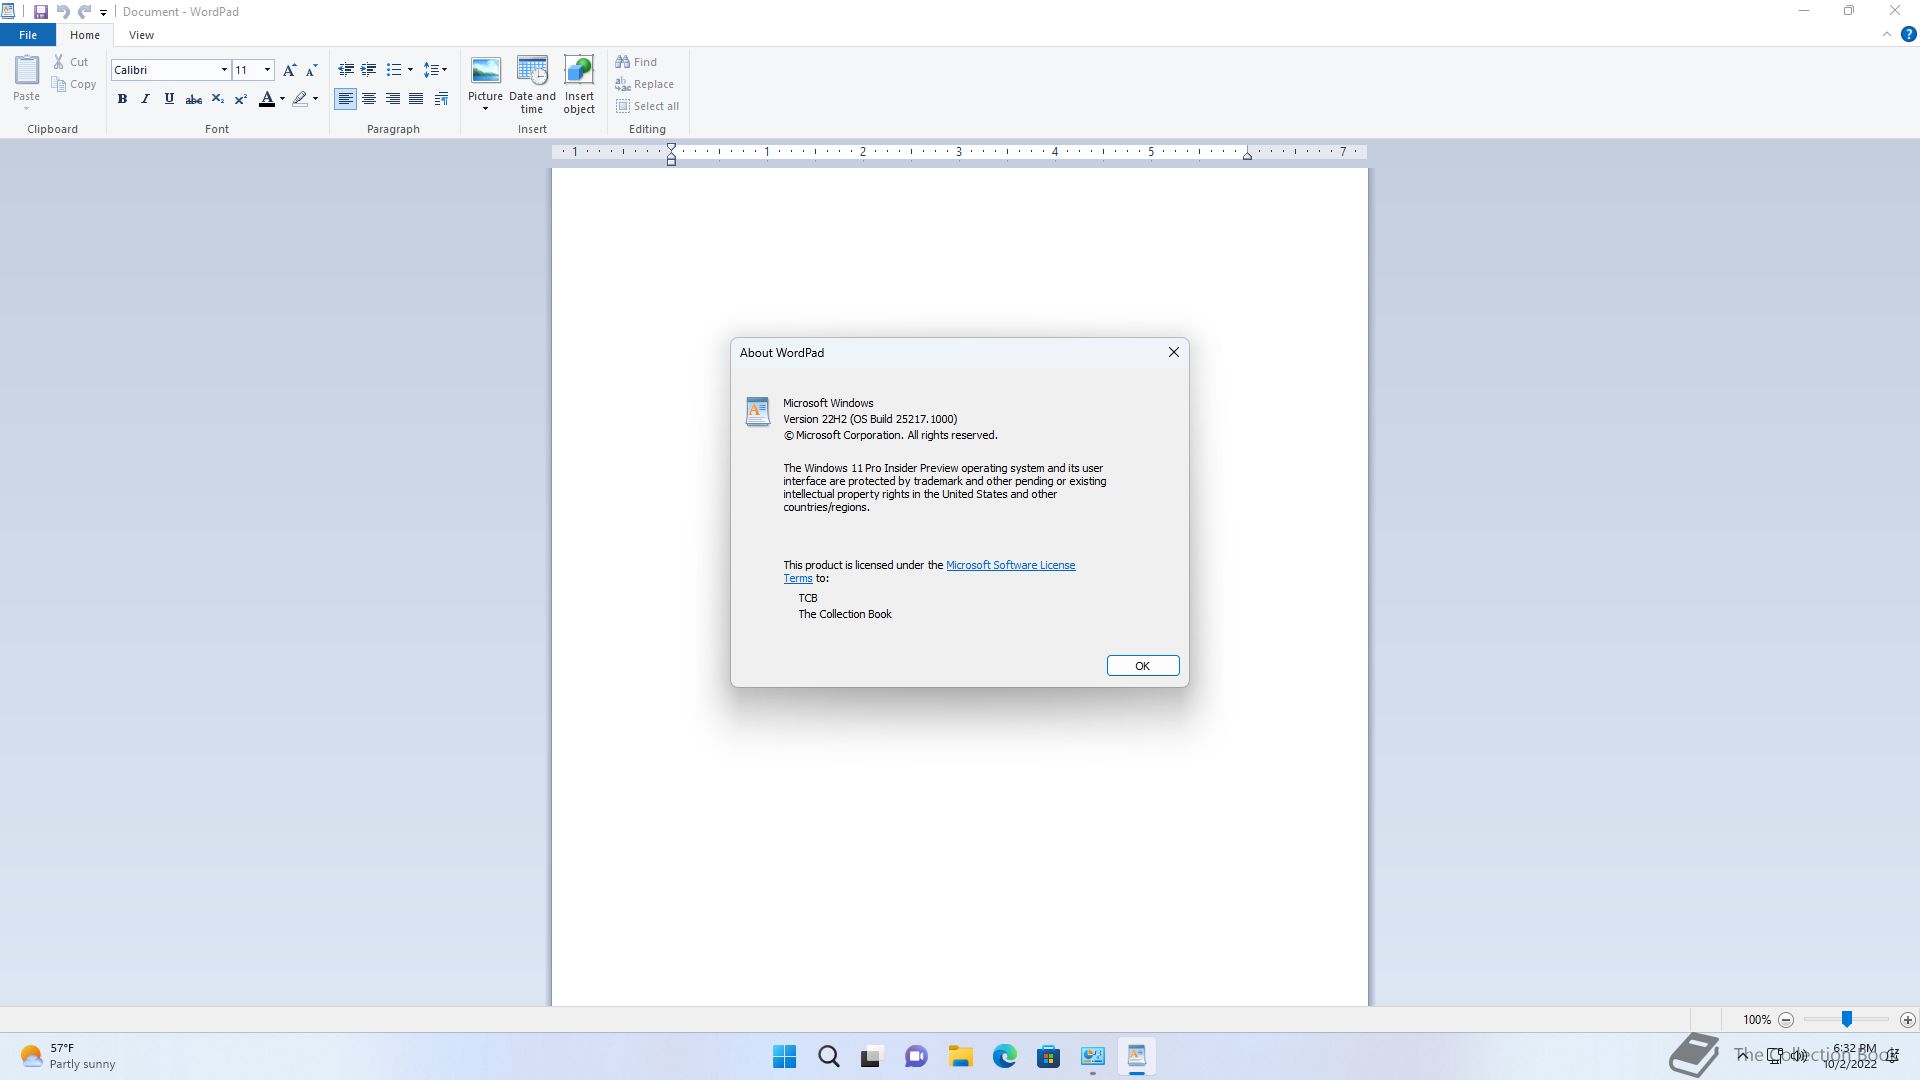This screenshot has width=1920, height=1080.
Task: Open WordPad Help icon
Action: pyautogui.click(x=1908, y=34)
